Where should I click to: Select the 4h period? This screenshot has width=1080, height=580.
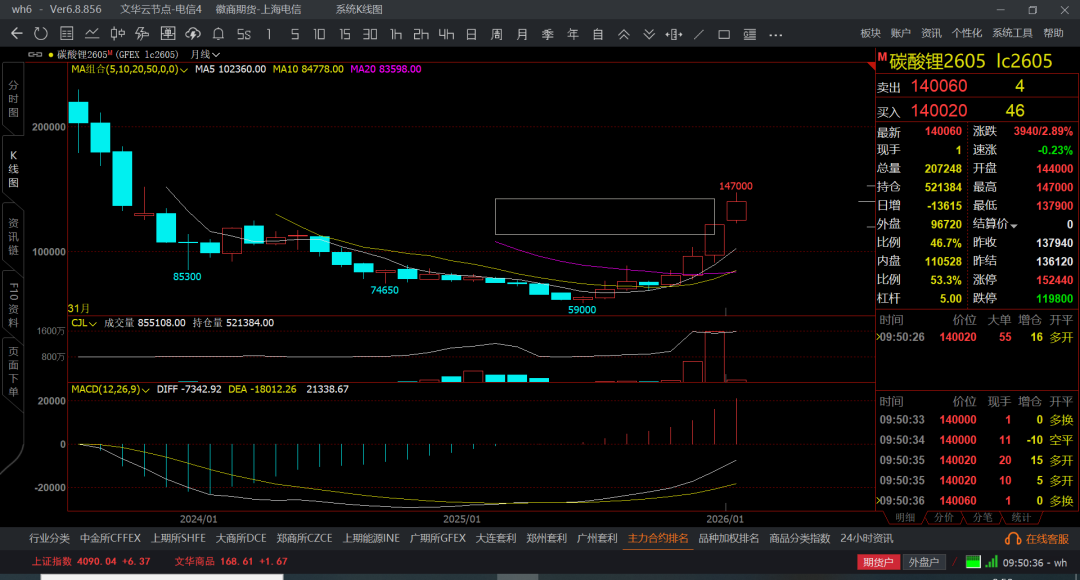(446, 34)
